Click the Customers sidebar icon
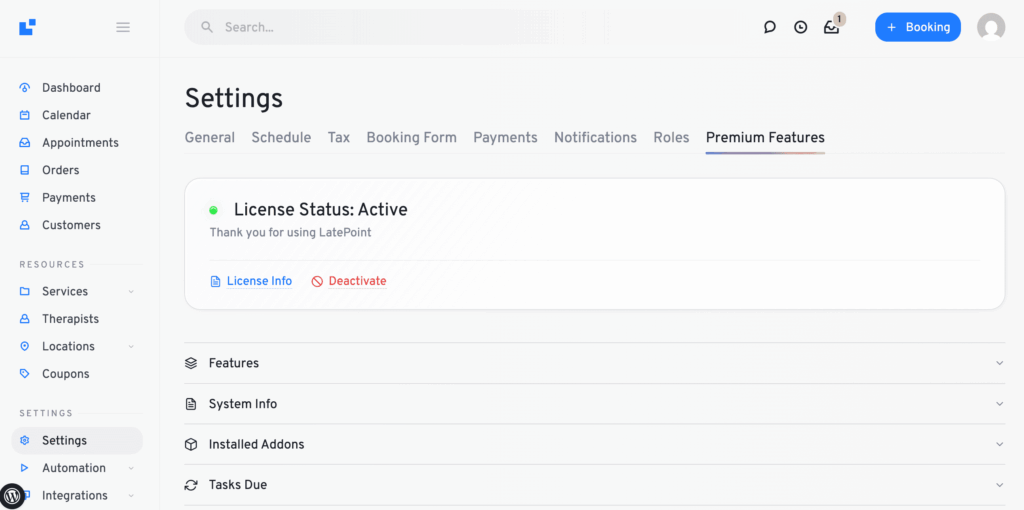Screen dimensions: 1024x510 (x=25, y=225)
